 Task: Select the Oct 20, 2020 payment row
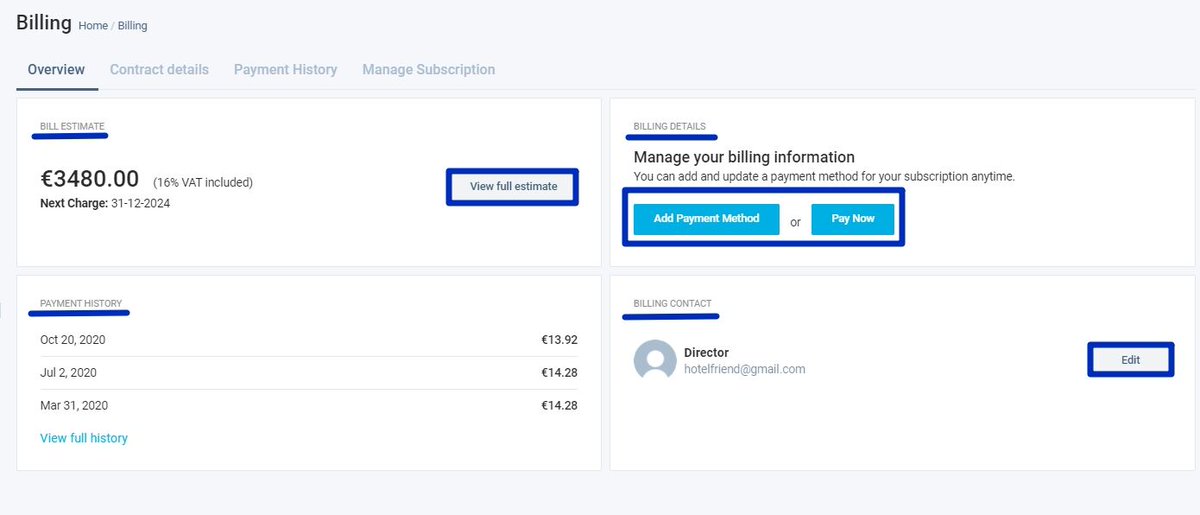coord(309,340)
